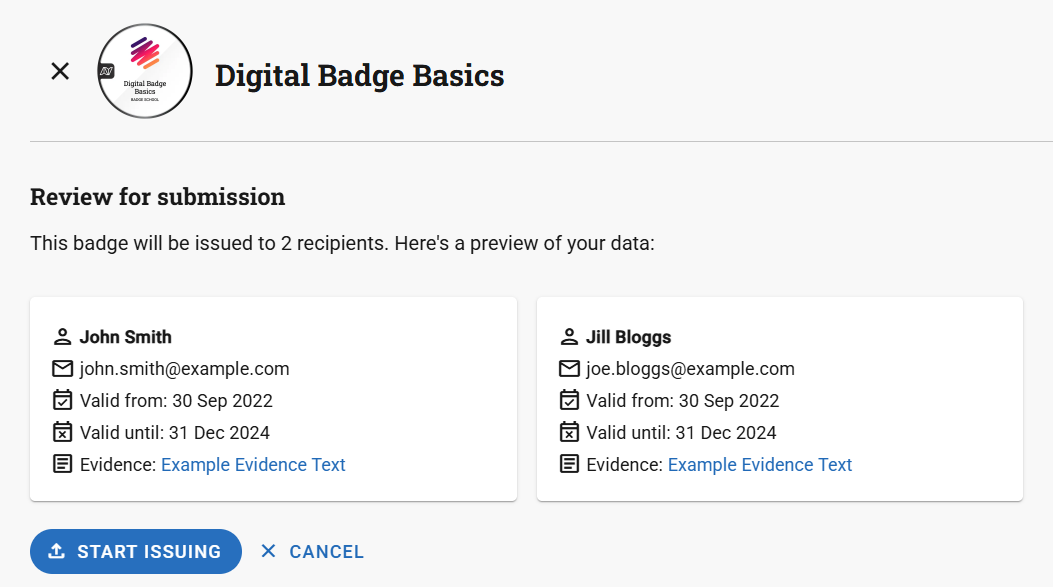Click the Digital Badge Basics title
Screen dimensions: 1053x587
click(359, 76)
